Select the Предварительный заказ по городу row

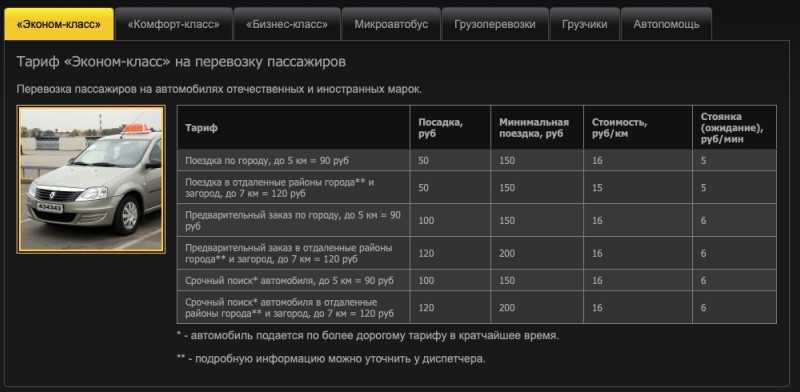pyautogui.click(x=477, y=220)
